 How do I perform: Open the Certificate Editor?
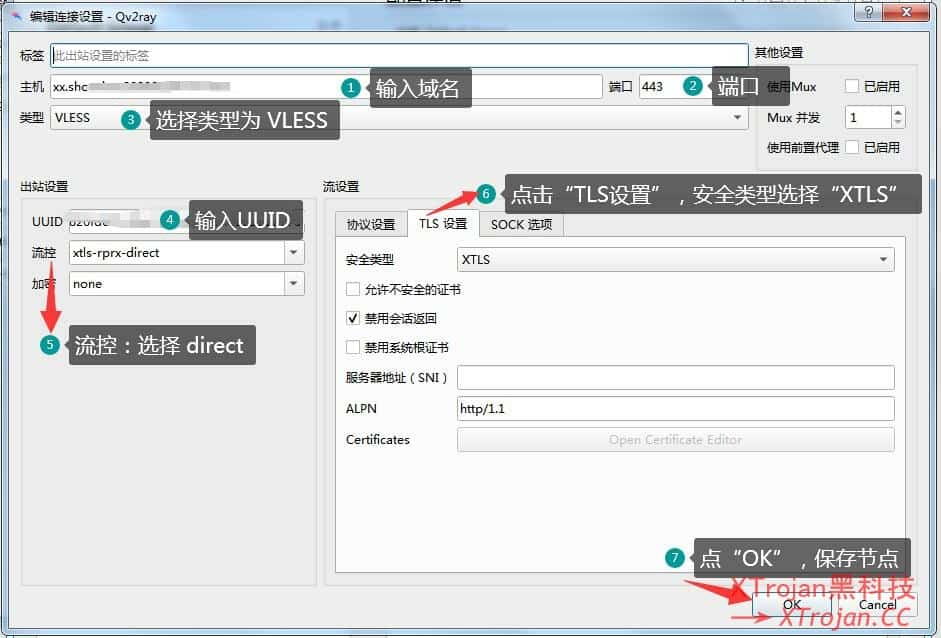click(x=676, y=439)
